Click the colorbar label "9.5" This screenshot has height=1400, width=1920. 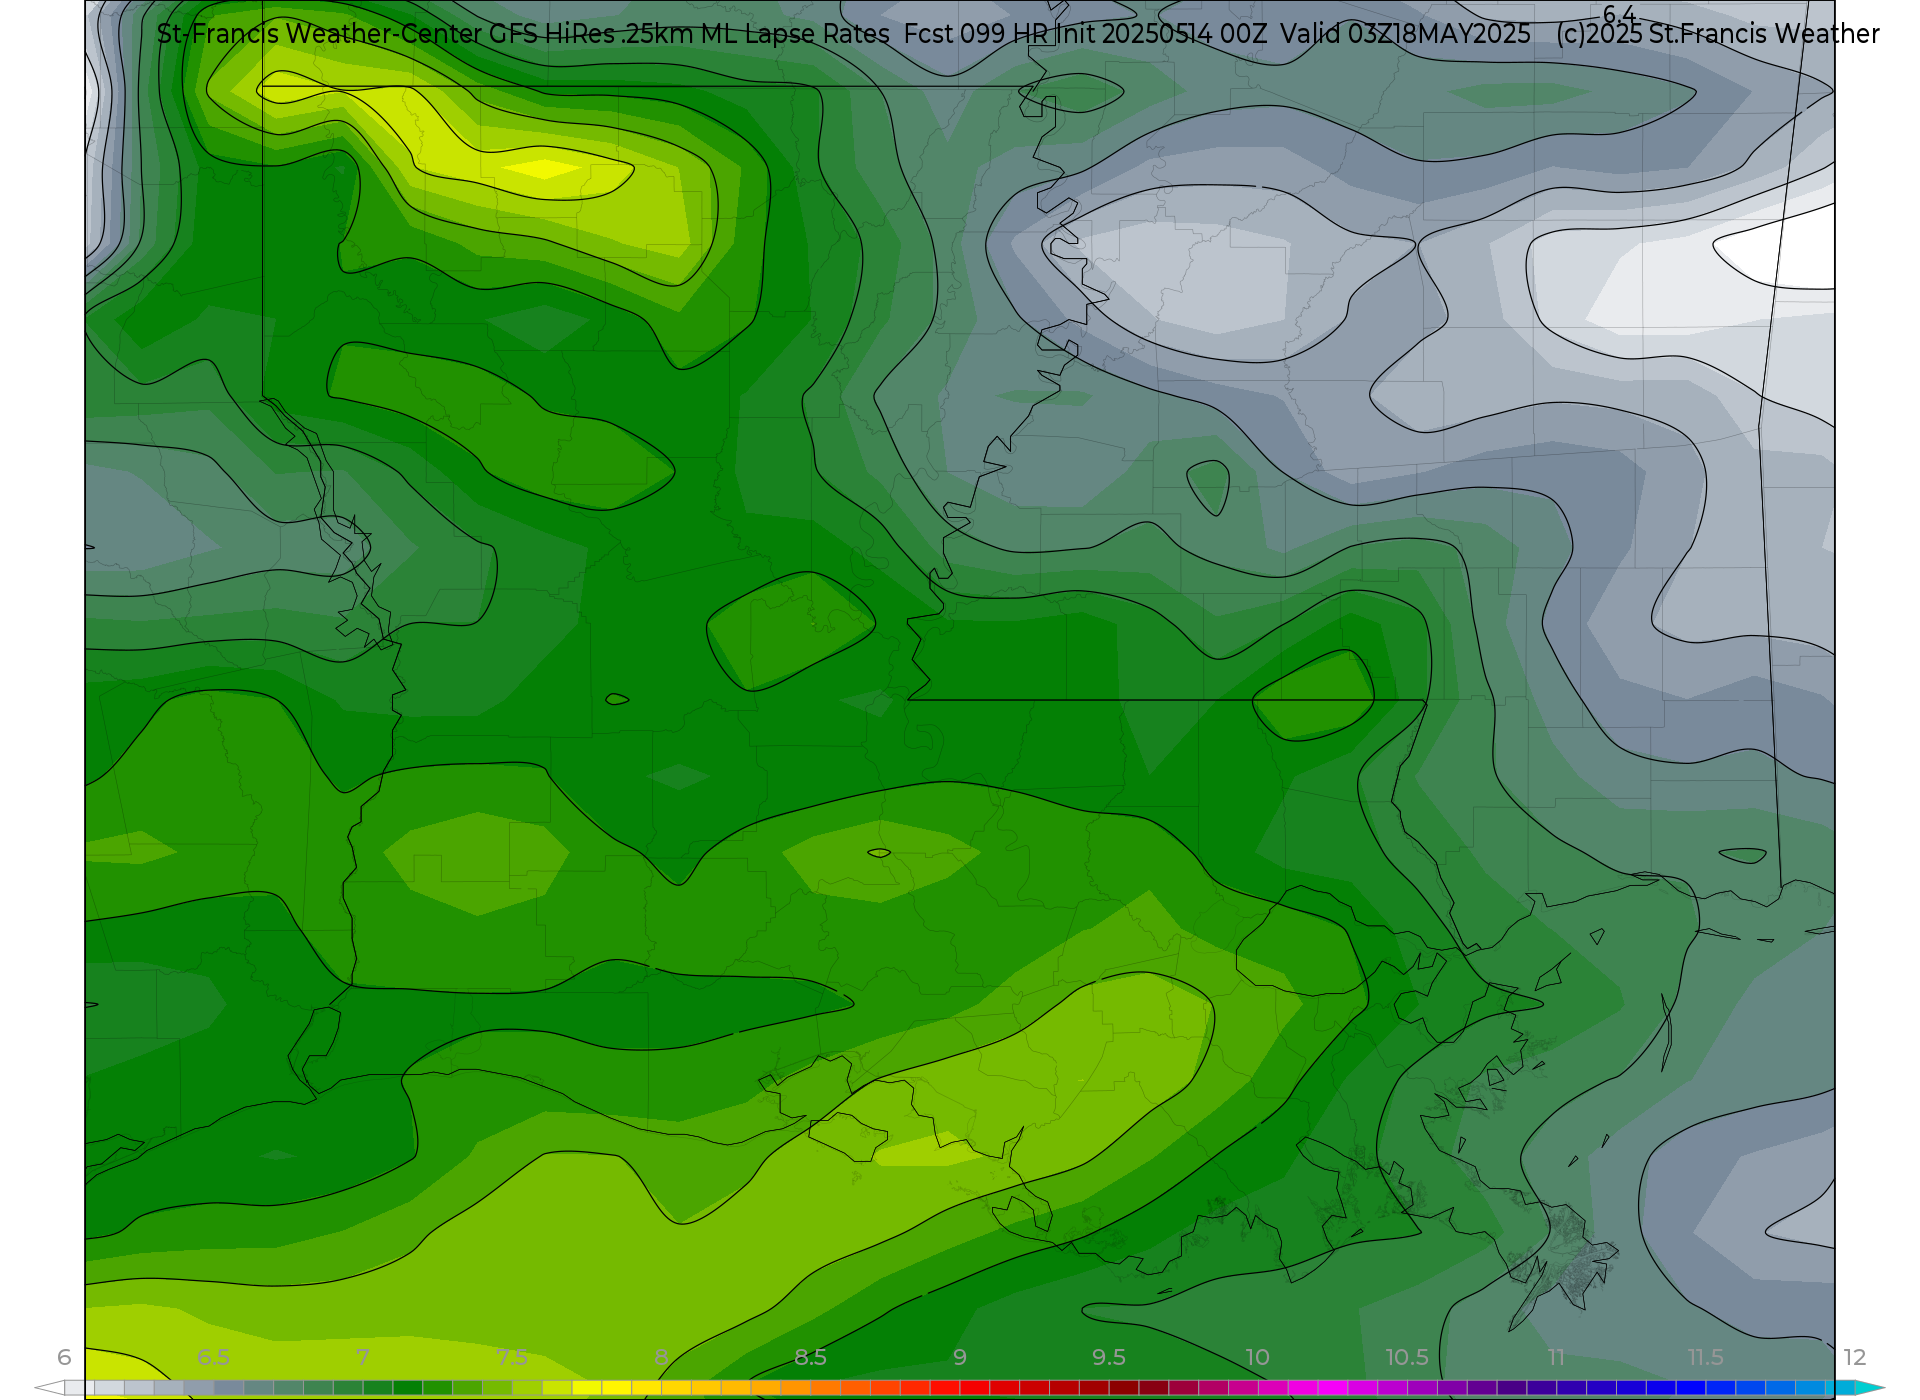(1109, 1357)
